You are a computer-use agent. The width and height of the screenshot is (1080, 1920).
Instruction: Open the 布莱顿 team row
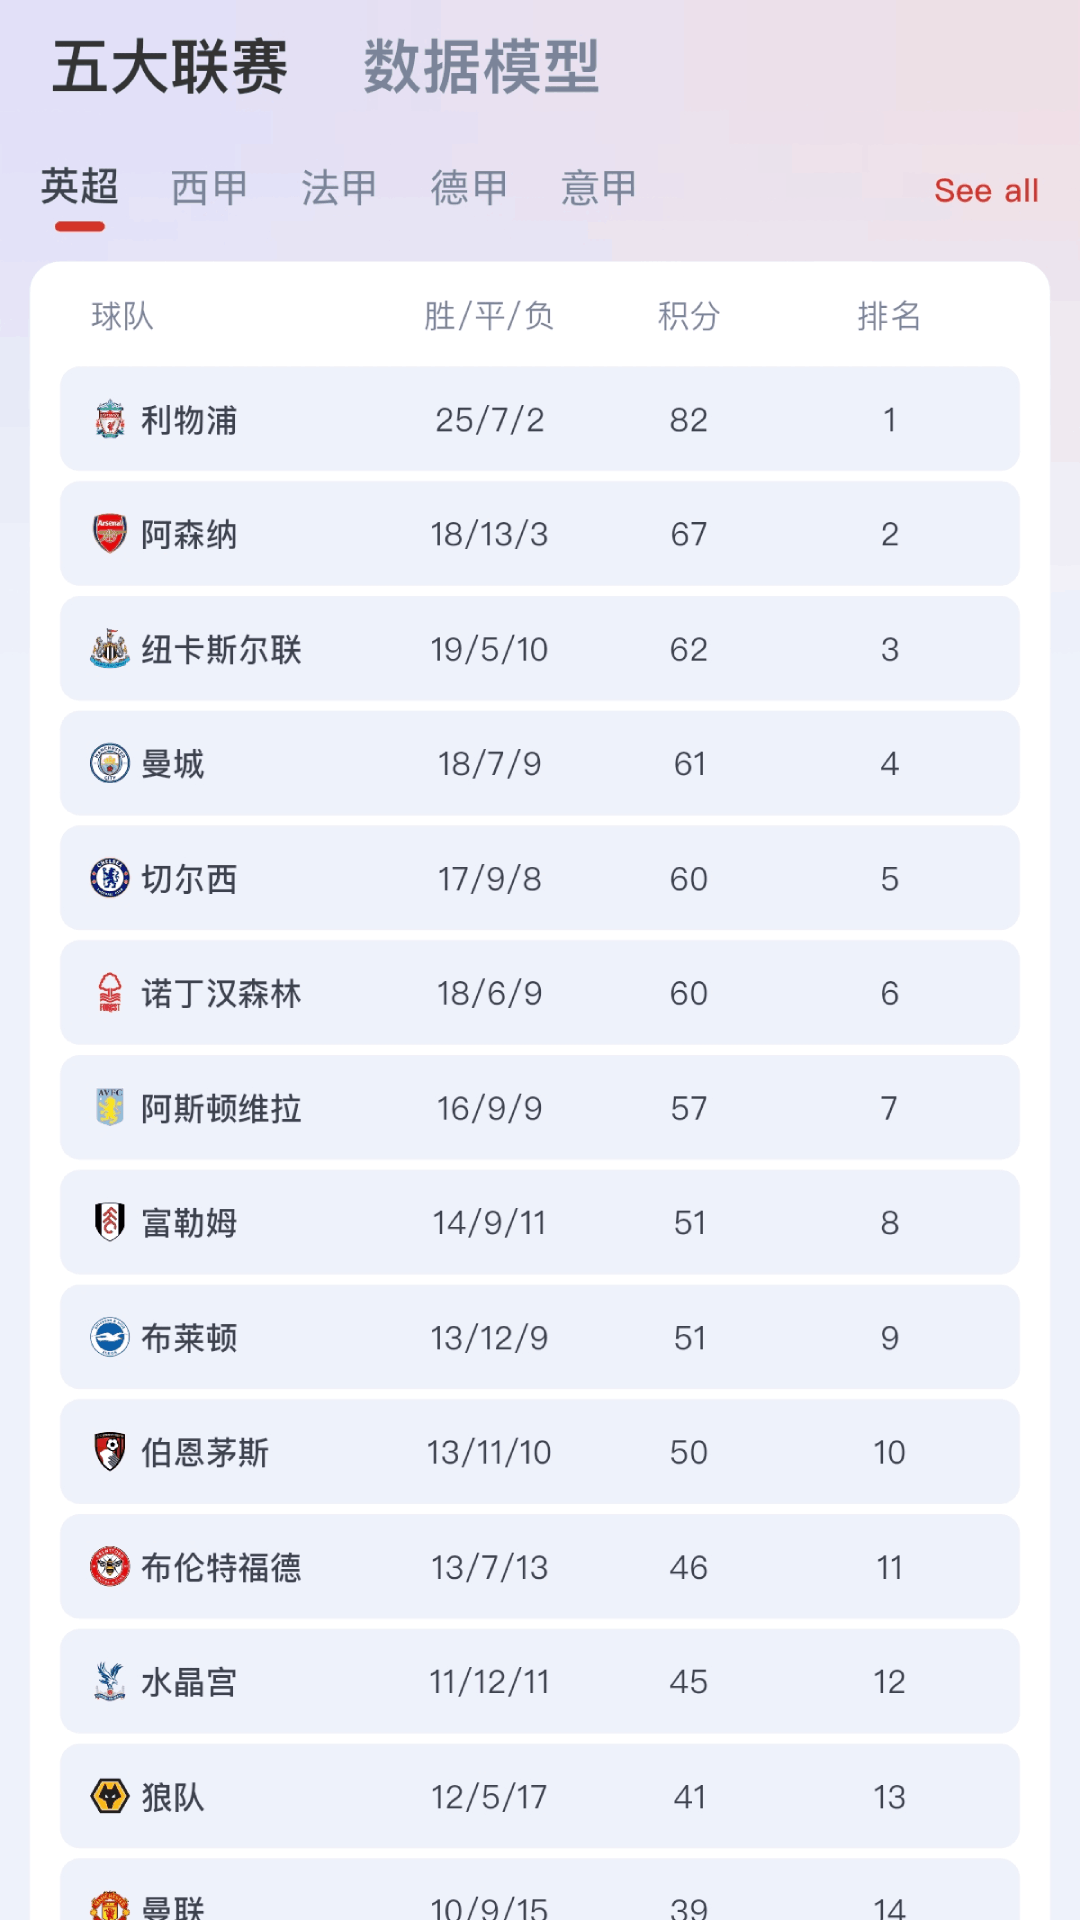(x=540, y=1337)
